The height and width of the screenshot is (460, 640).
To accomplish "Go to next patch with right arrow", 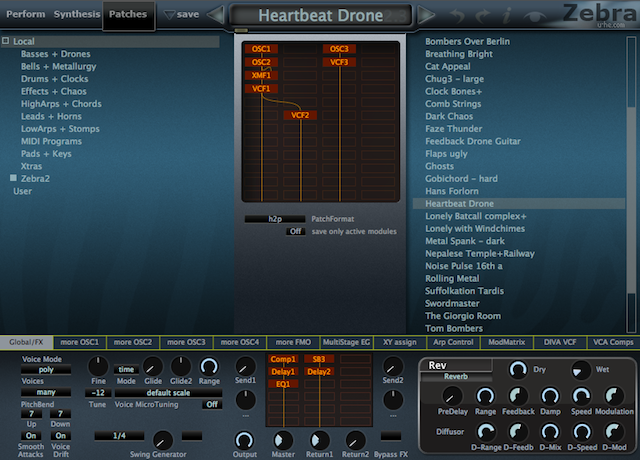I will [426, 15].
